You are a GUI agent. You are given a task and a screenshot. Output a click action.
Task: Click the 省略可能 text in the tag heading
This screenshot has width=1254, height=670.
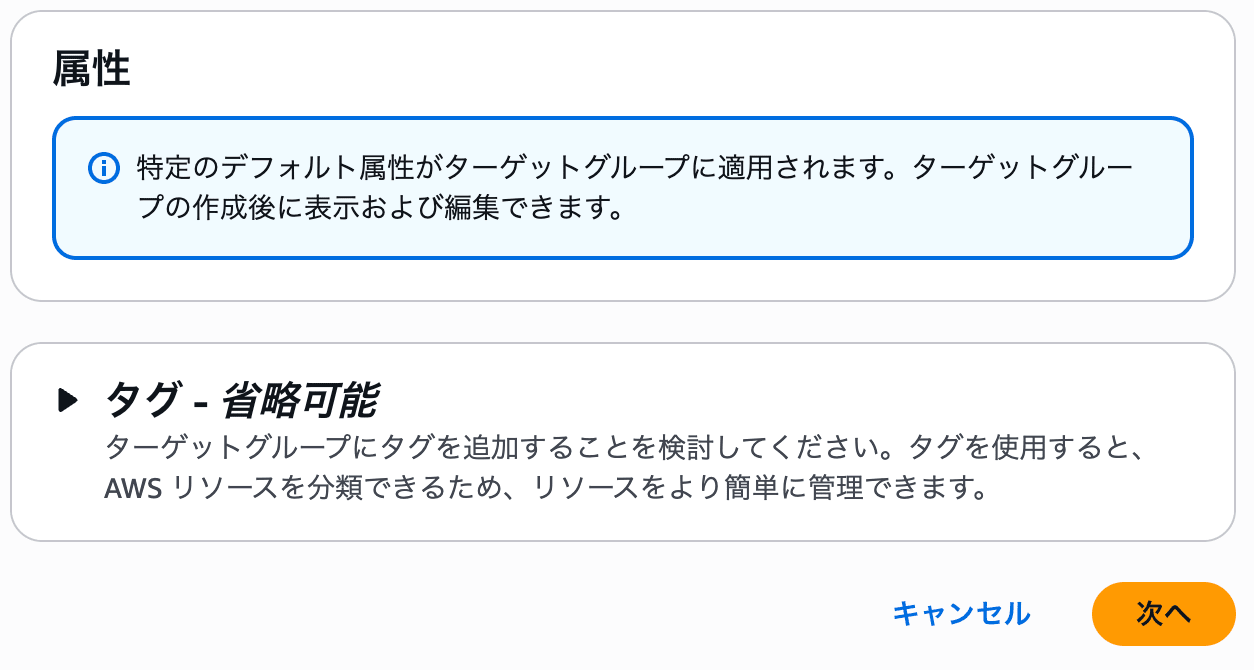[298, 401]
